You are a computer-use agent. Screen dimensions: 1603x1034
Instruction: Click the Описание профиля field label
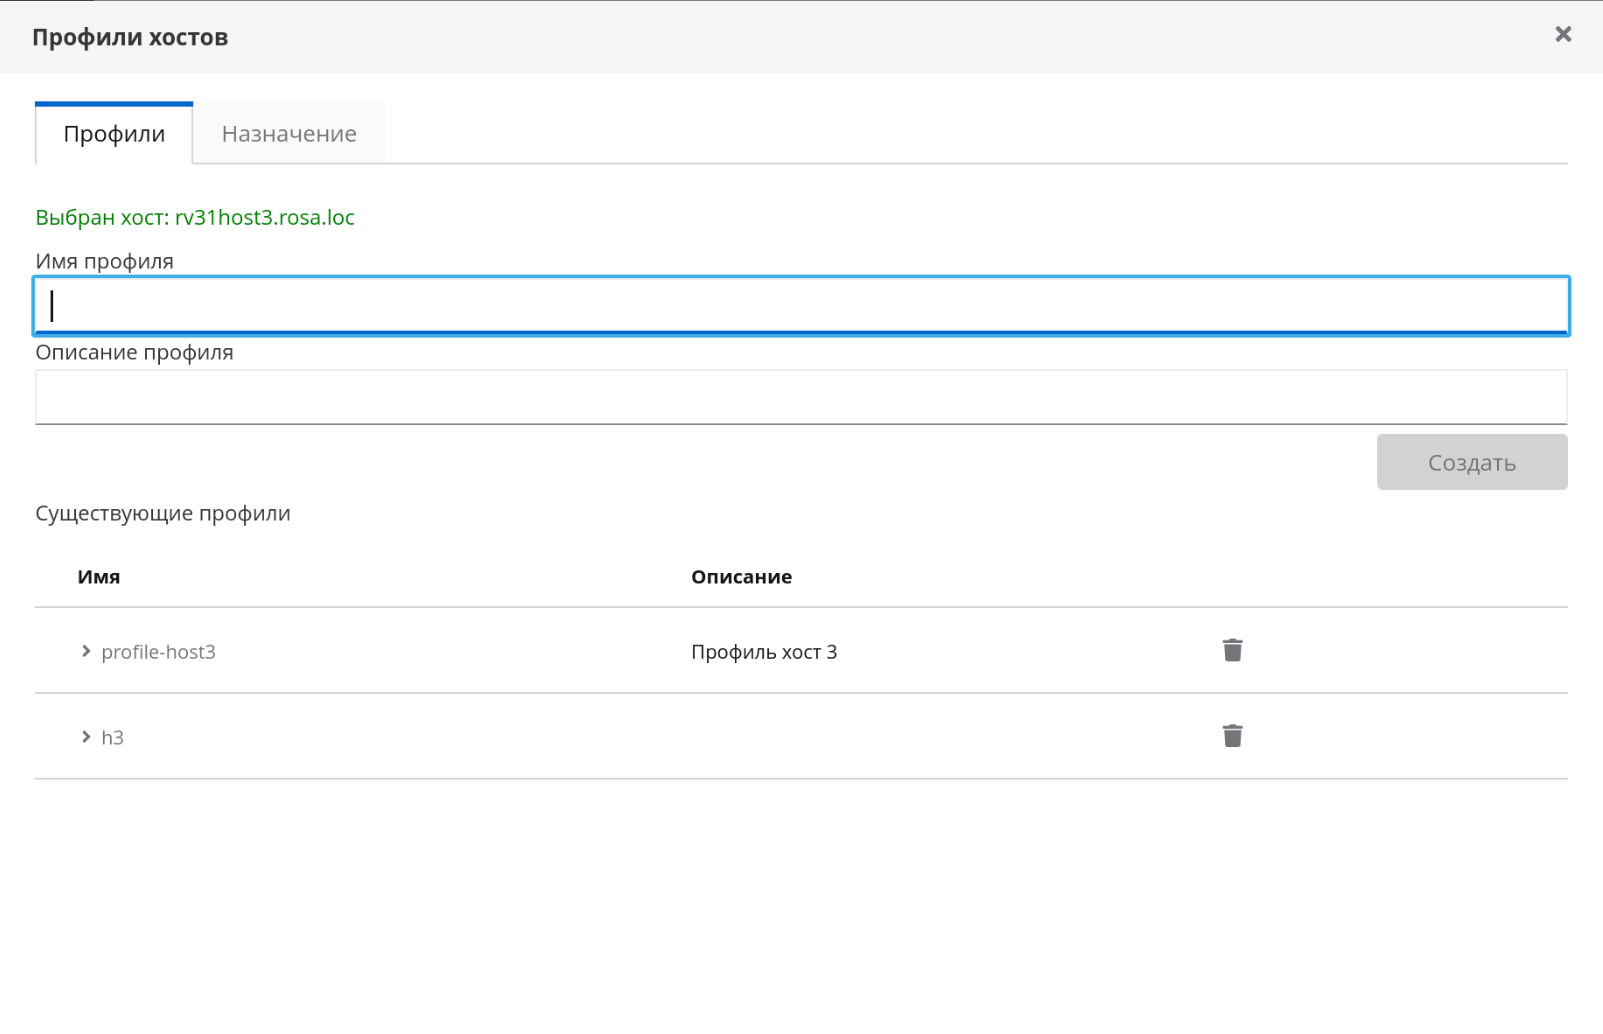[134, 353]
